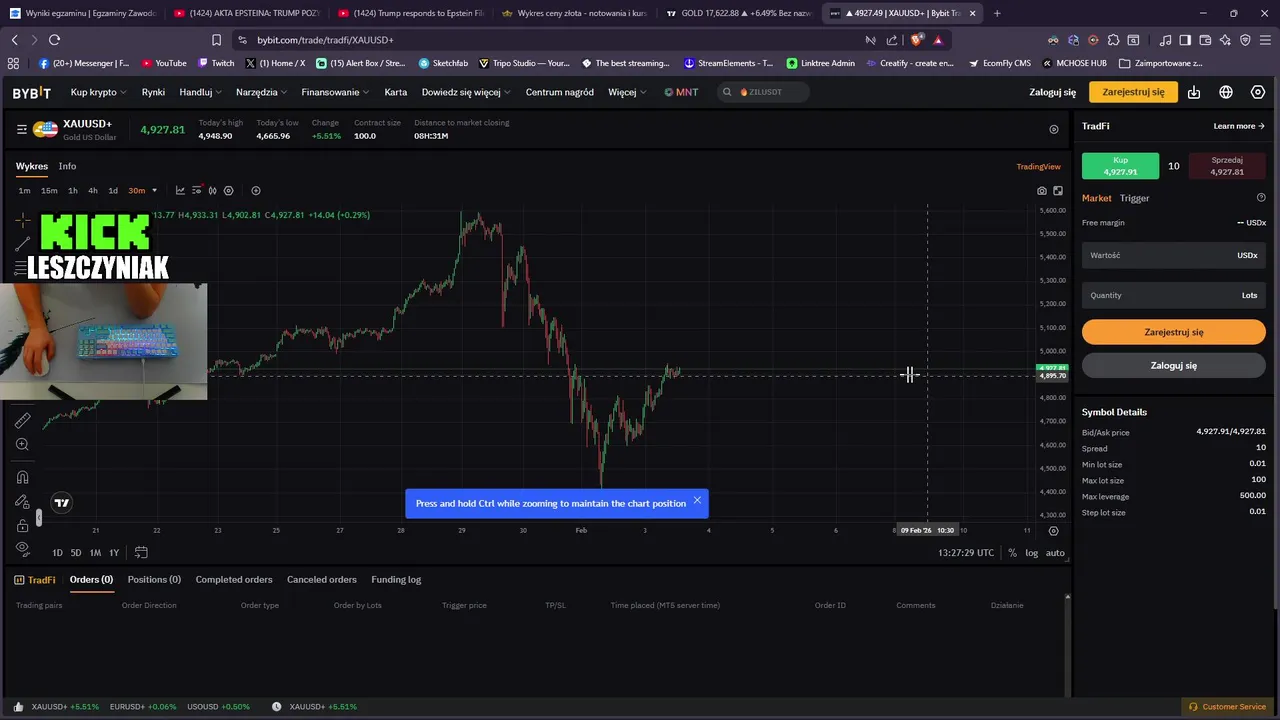Switch to GOLD 17,622.88 browser tab
Viewport: 1280px width, 720px height.
pos(737,13)
